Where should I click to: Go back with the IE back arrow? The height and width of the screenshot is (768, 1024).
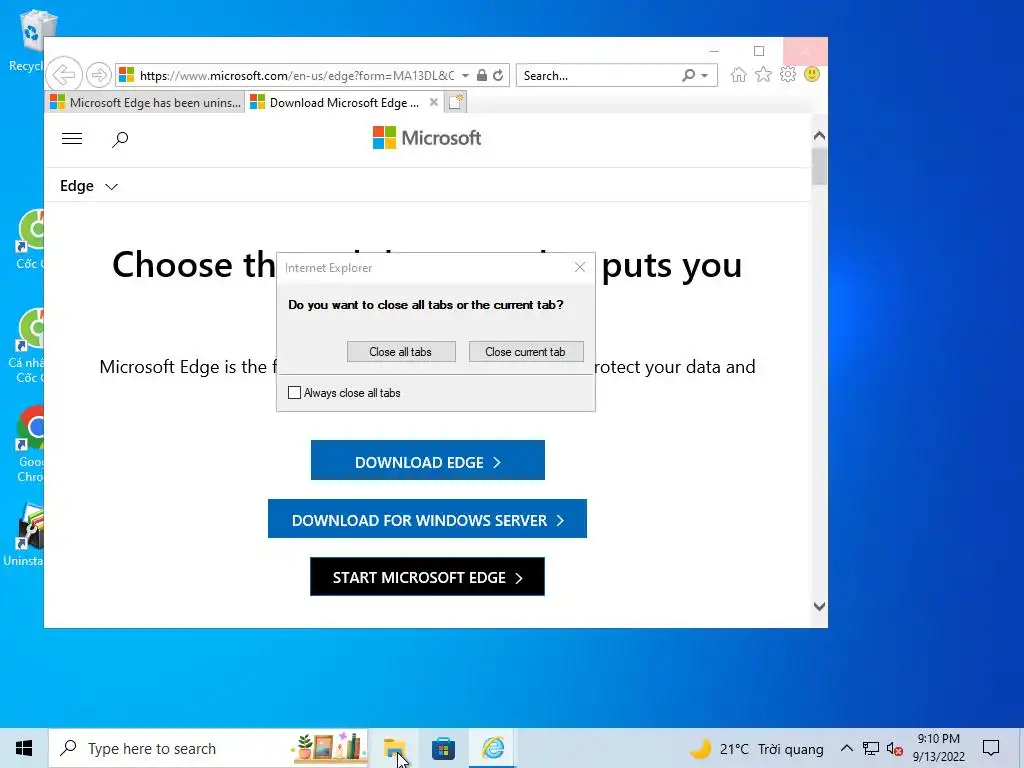tap(64, 74)
